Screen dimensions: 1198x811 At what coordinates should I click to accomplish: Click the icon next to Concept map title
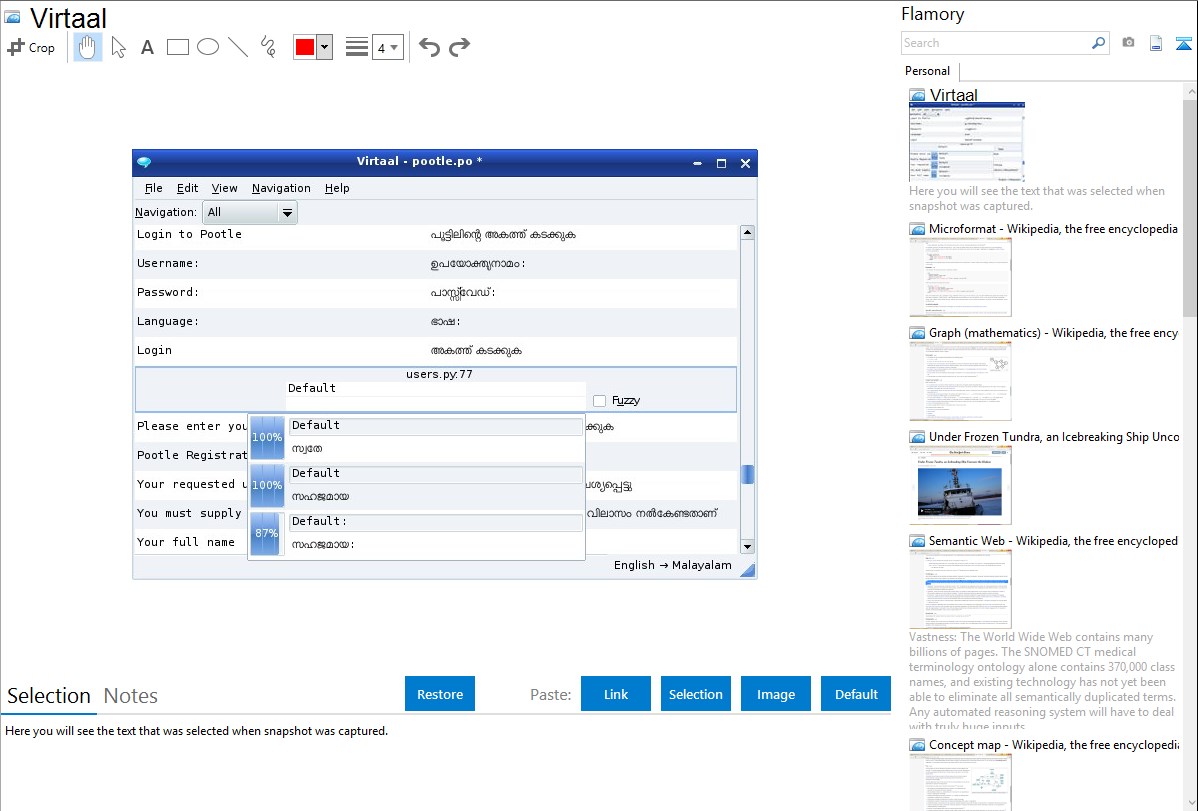pyautogui.click(x=917, y=745)
